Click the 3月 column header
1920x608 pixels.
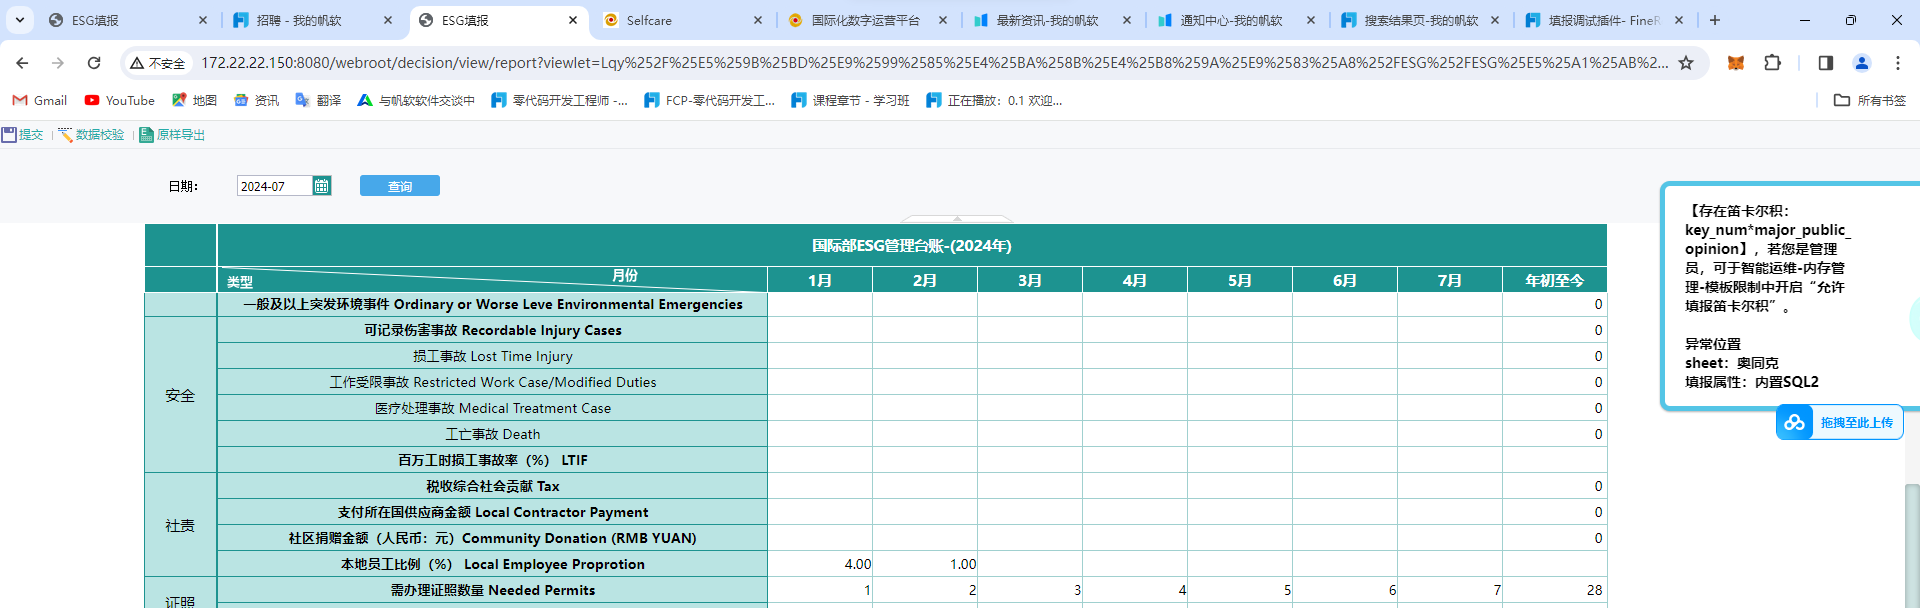[1030, 280]
